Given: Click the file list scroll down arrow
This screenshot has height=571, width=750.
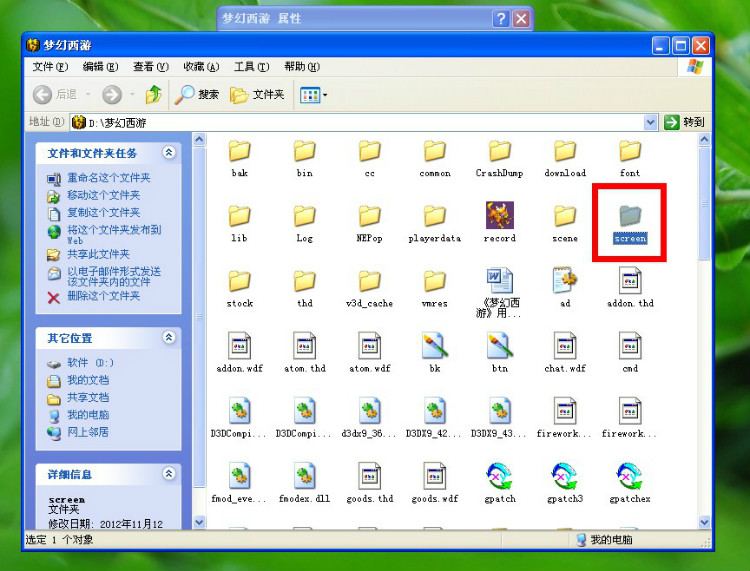Looking at the screenshot, I should click(x=704, y=522).
